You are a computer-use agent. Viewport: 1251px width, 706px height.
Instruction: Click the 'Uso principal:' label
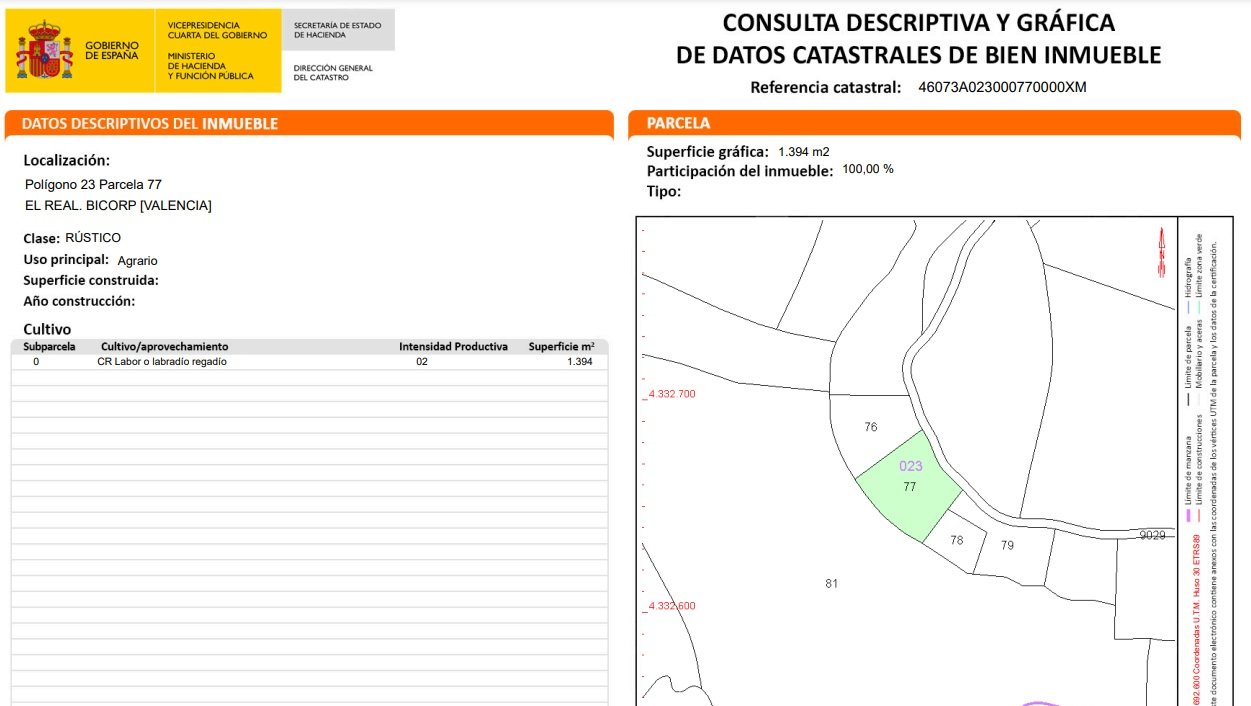[x=66, y=259]
